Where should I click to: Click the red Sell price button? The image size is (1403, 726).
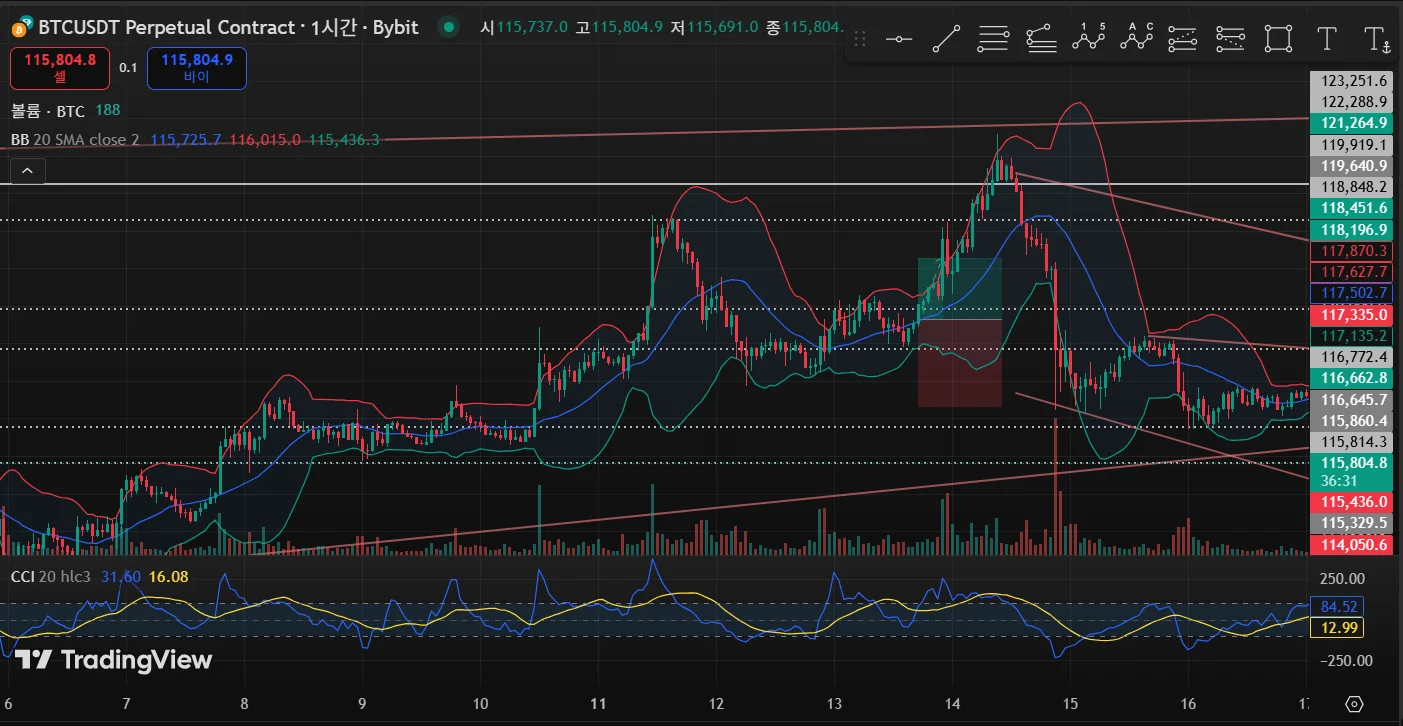pos(60,68)
